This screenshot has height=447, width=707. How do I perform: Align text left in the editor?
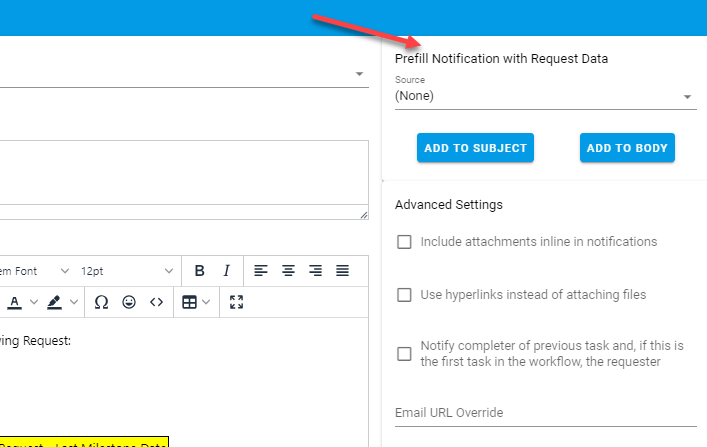261,271
